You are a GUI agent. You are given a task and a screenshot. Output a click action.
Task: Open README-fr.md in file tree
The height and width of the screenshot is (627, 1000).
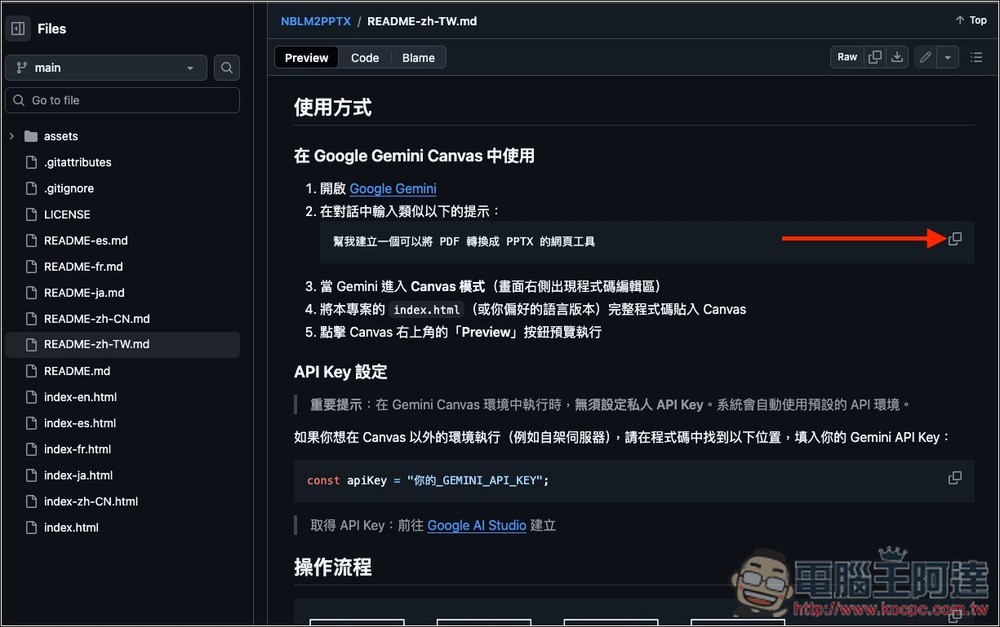(83, 267)
